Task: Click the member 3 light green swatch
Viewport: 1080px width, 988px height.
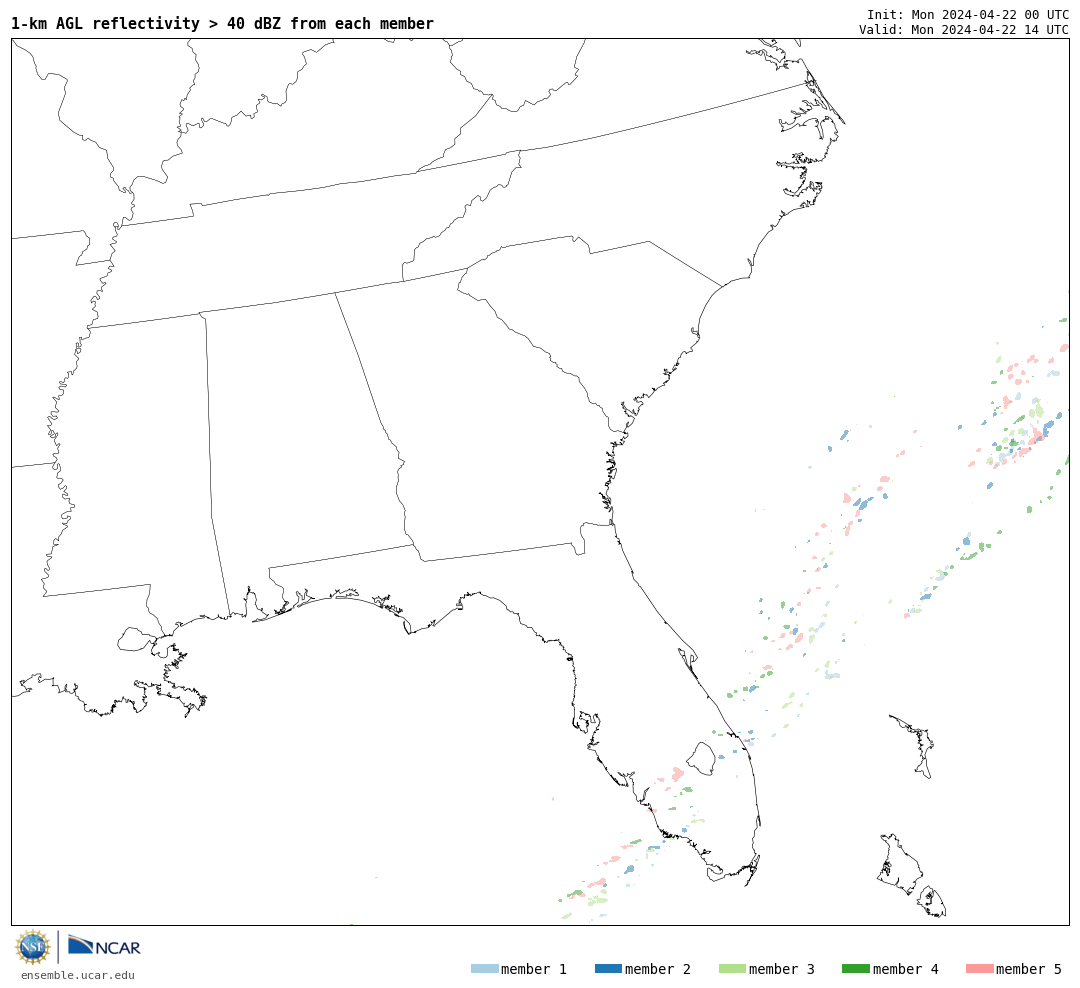Action: pos(732,969)
